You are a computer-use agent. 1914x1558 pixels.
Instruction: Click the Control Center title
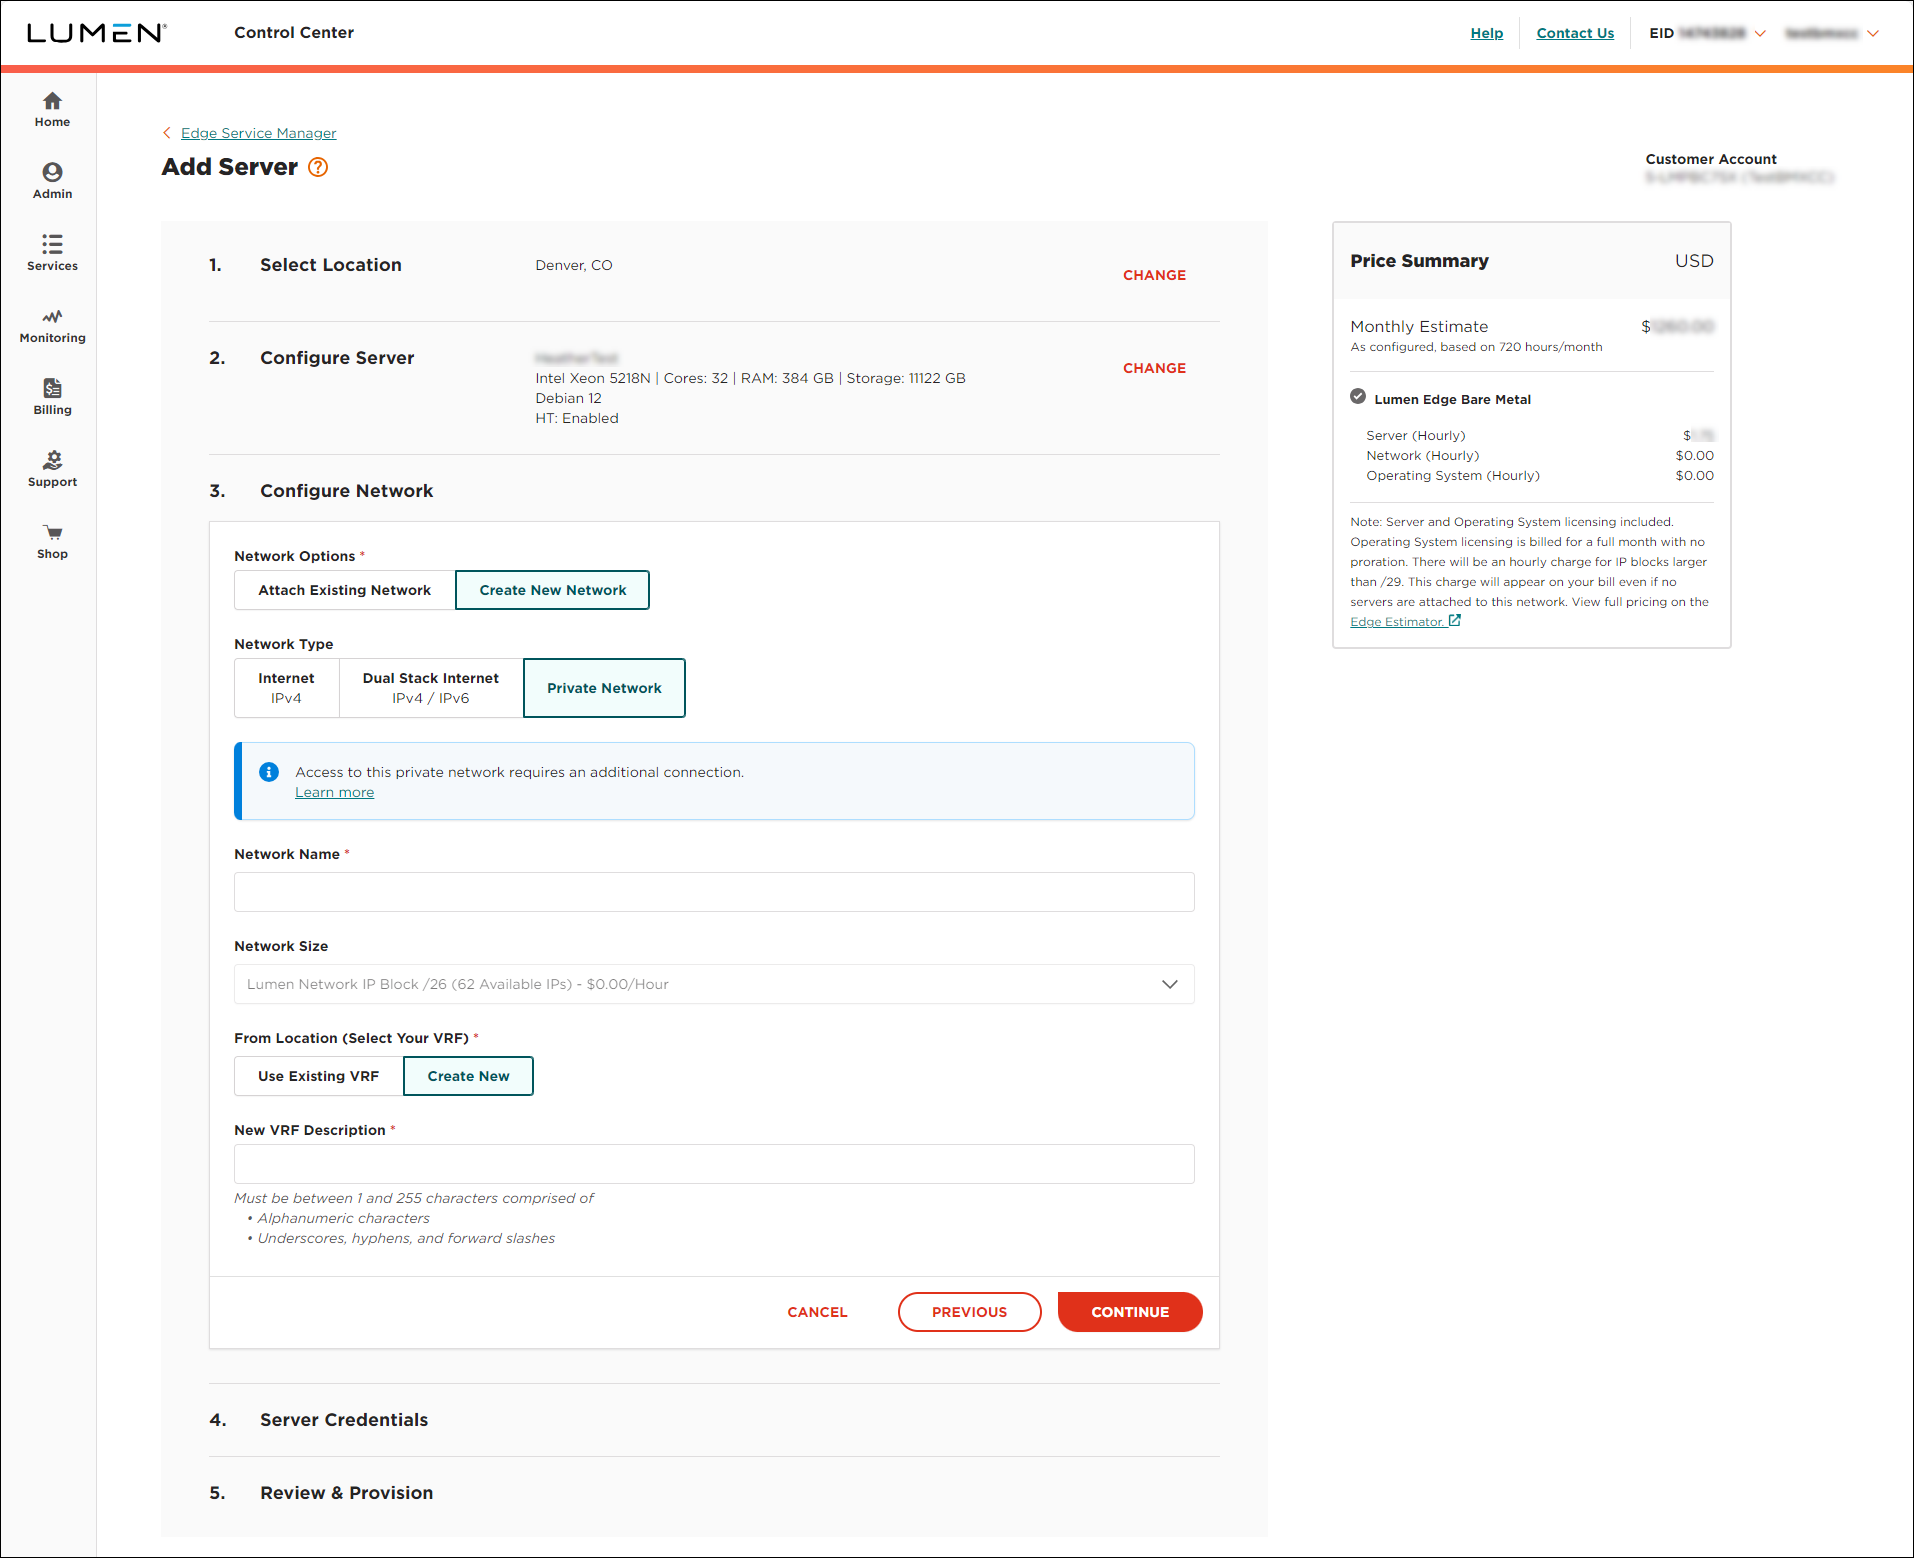294,32
